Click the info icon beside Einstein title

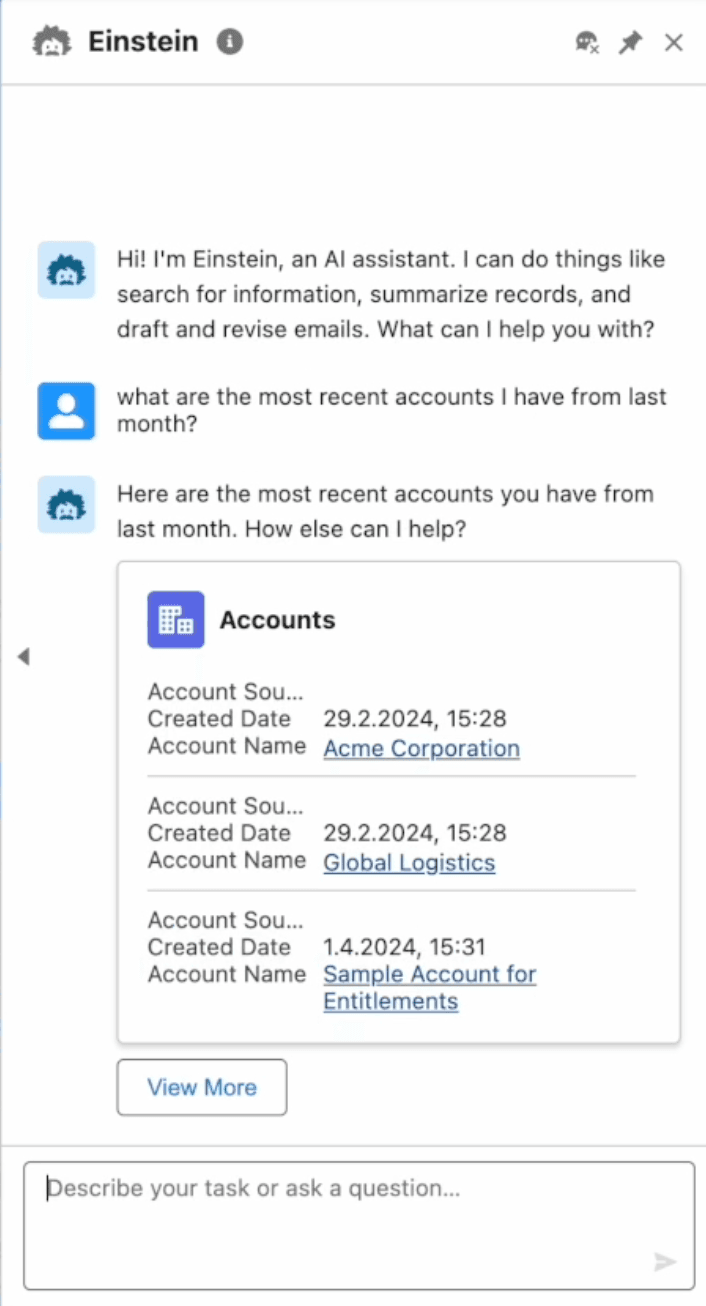pyautogui.click(x=230, y=42)
